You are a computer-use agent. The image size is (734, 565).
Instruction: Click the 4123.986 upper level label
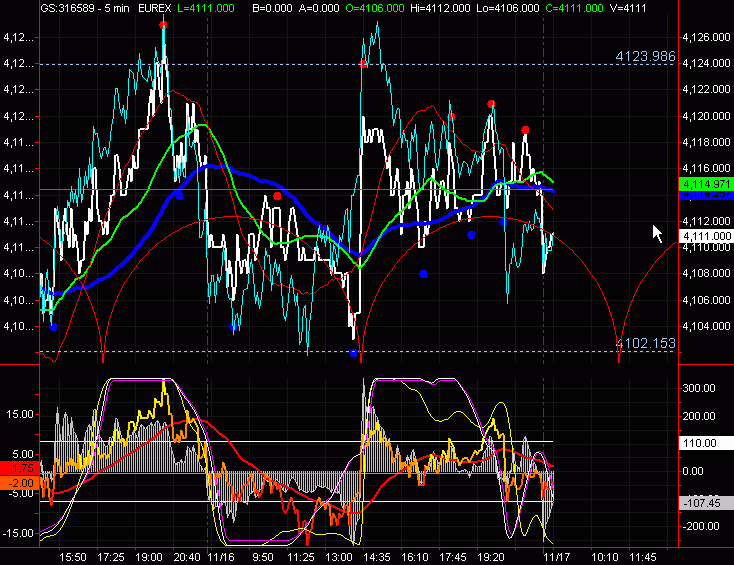[646, 56]
